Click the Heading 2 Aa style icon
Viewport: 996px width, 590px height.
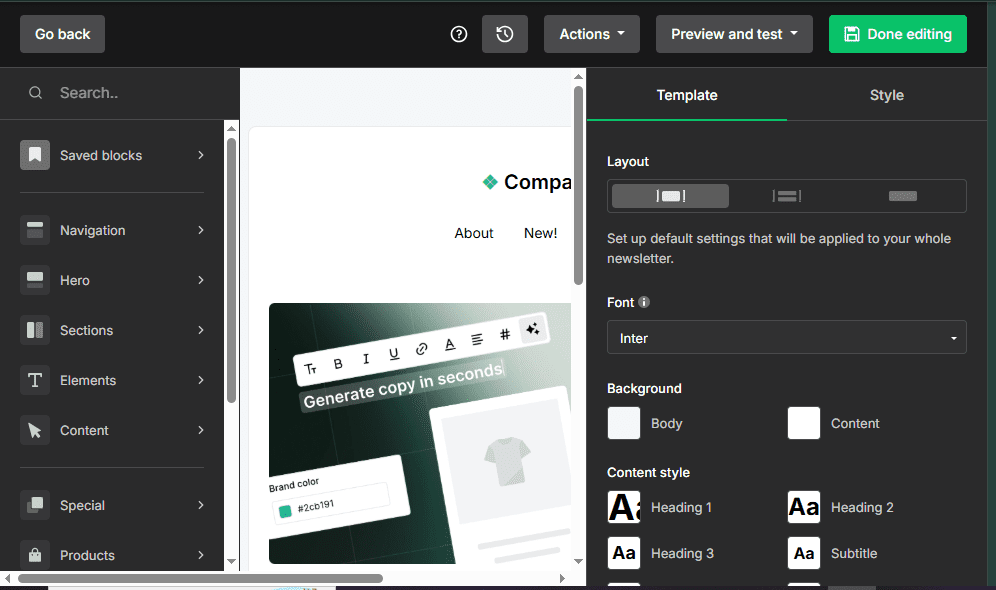point(804,507)
